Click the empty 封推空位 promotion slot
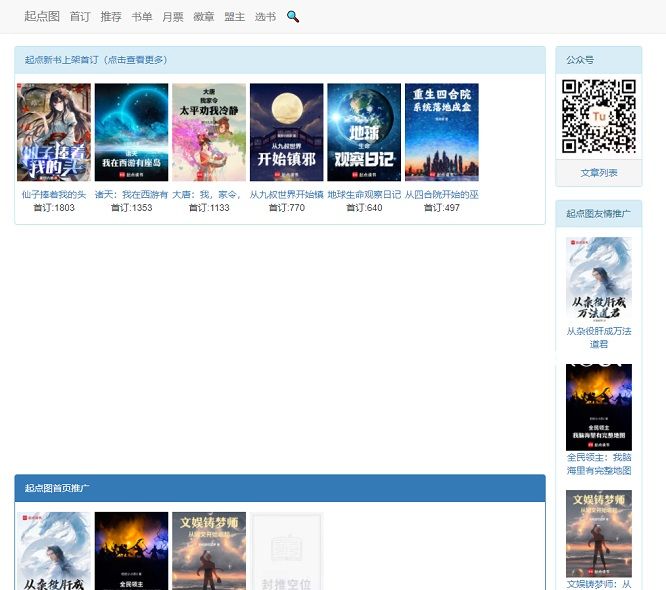 tap(287, 551)
